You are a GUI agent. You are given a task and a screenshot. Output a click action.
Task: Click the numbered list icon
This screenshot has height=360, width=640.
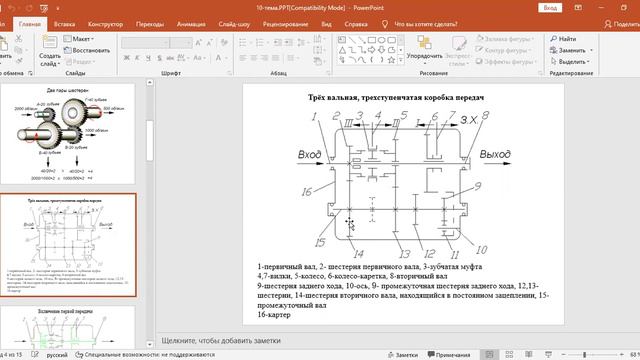(x=260, y=43)
